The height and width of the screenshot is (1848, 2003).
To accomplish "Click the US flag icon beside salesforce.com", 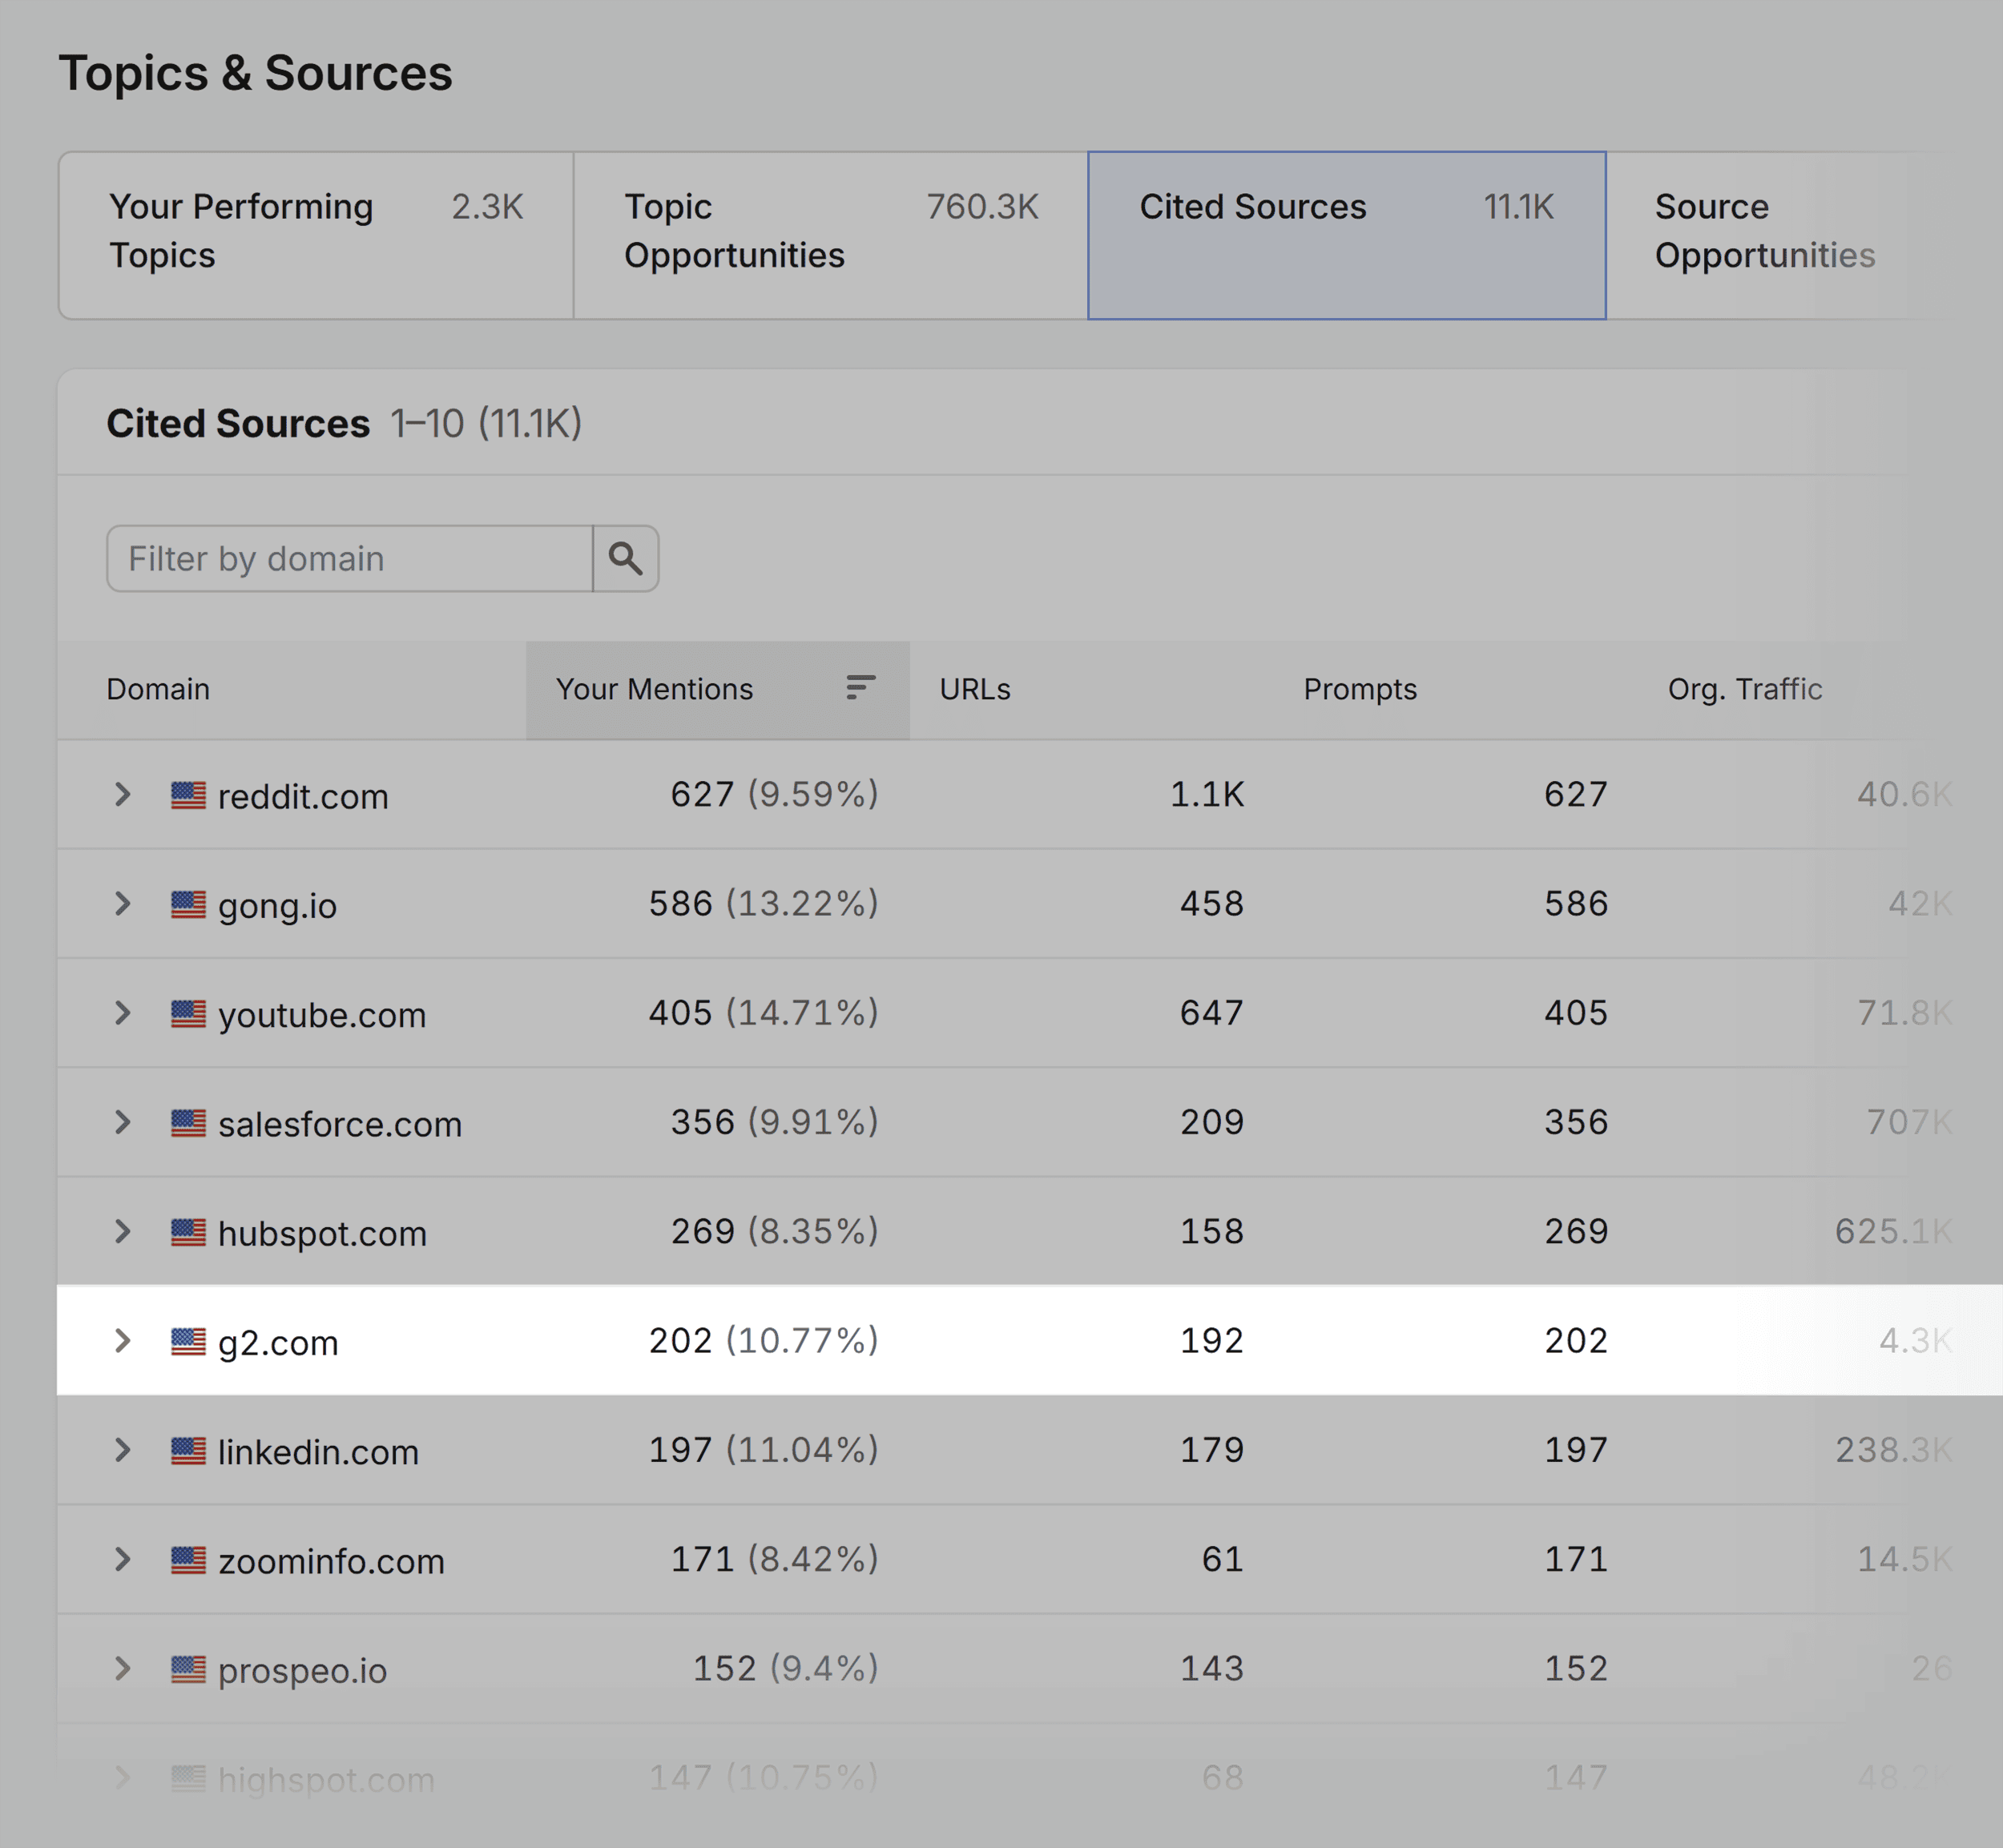I will point(188,1122).
